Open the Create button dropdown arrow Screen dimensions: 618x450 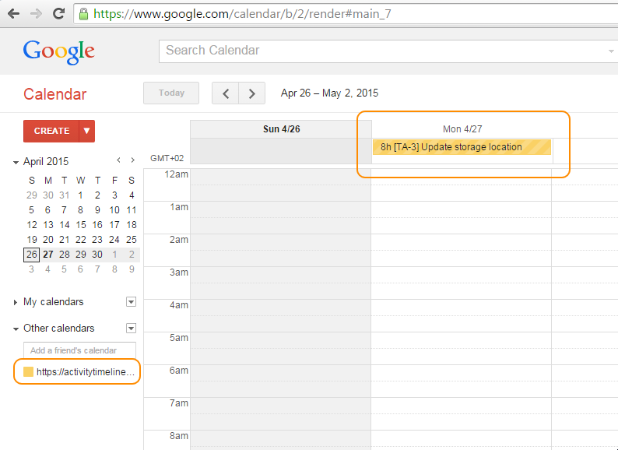point(87,131)
